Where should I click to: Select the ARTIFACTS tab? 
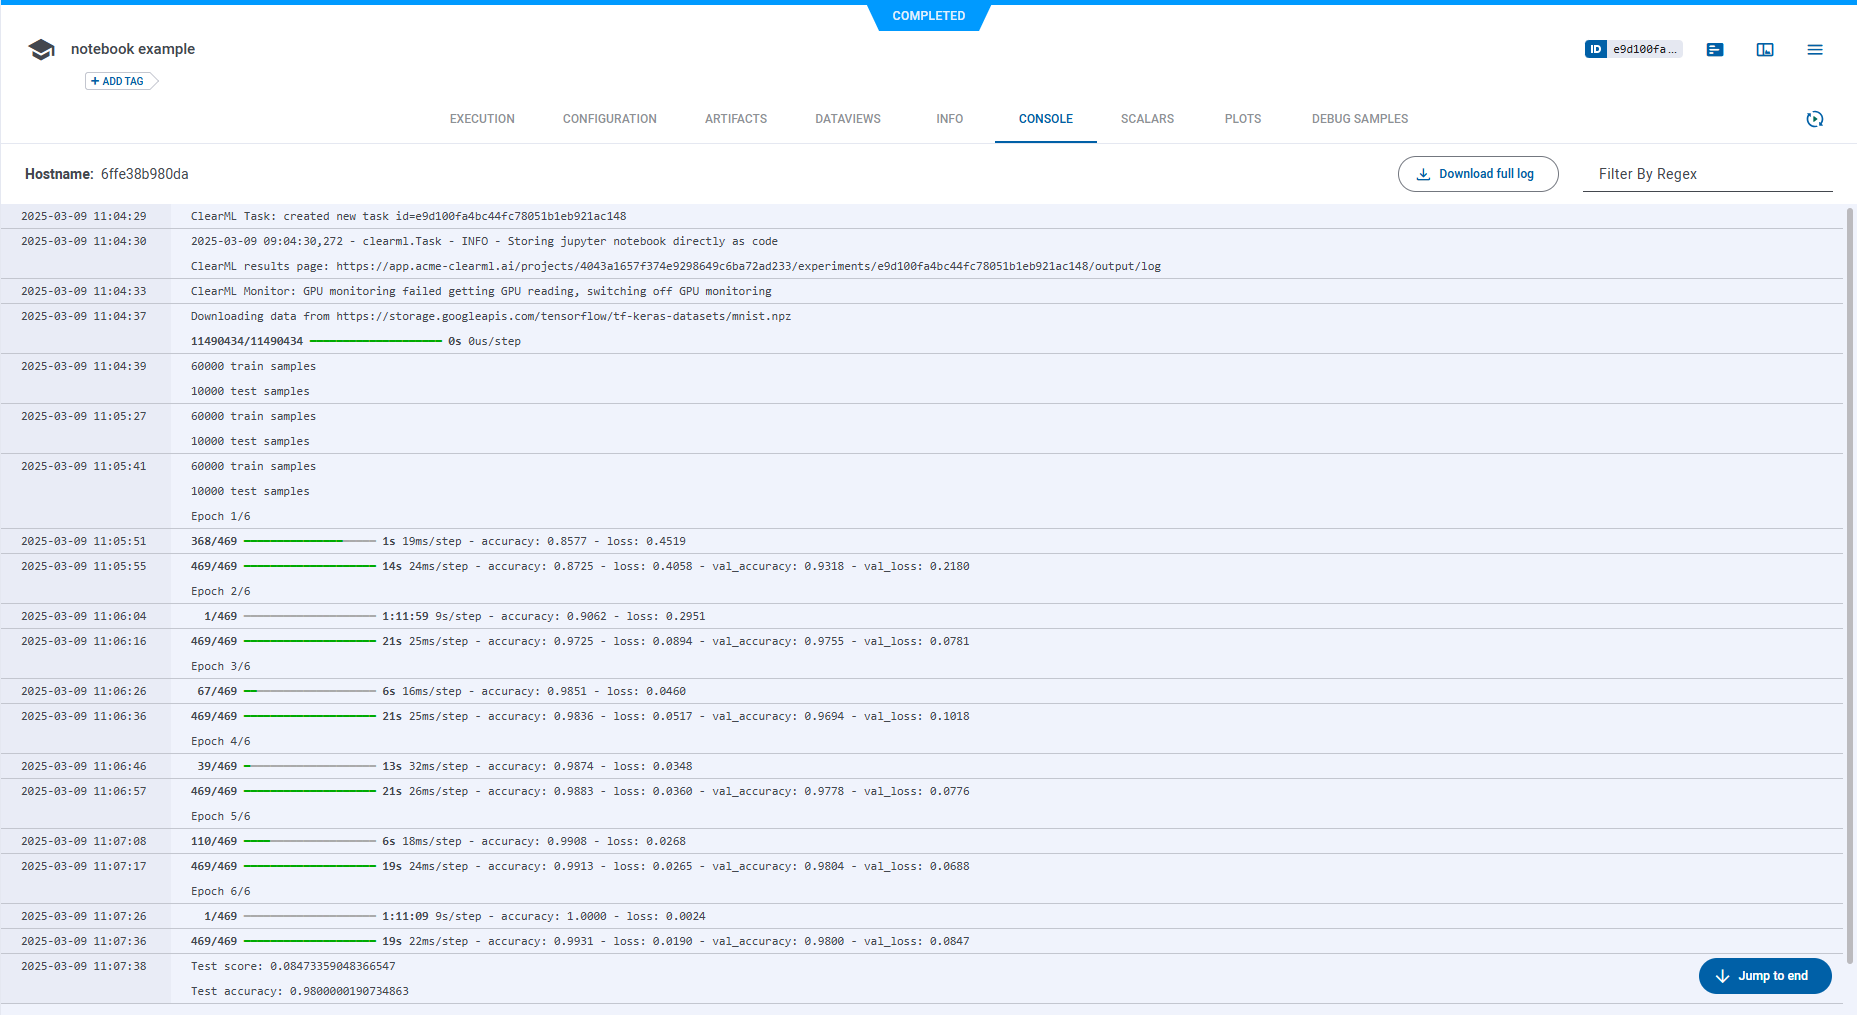point(735,118)
